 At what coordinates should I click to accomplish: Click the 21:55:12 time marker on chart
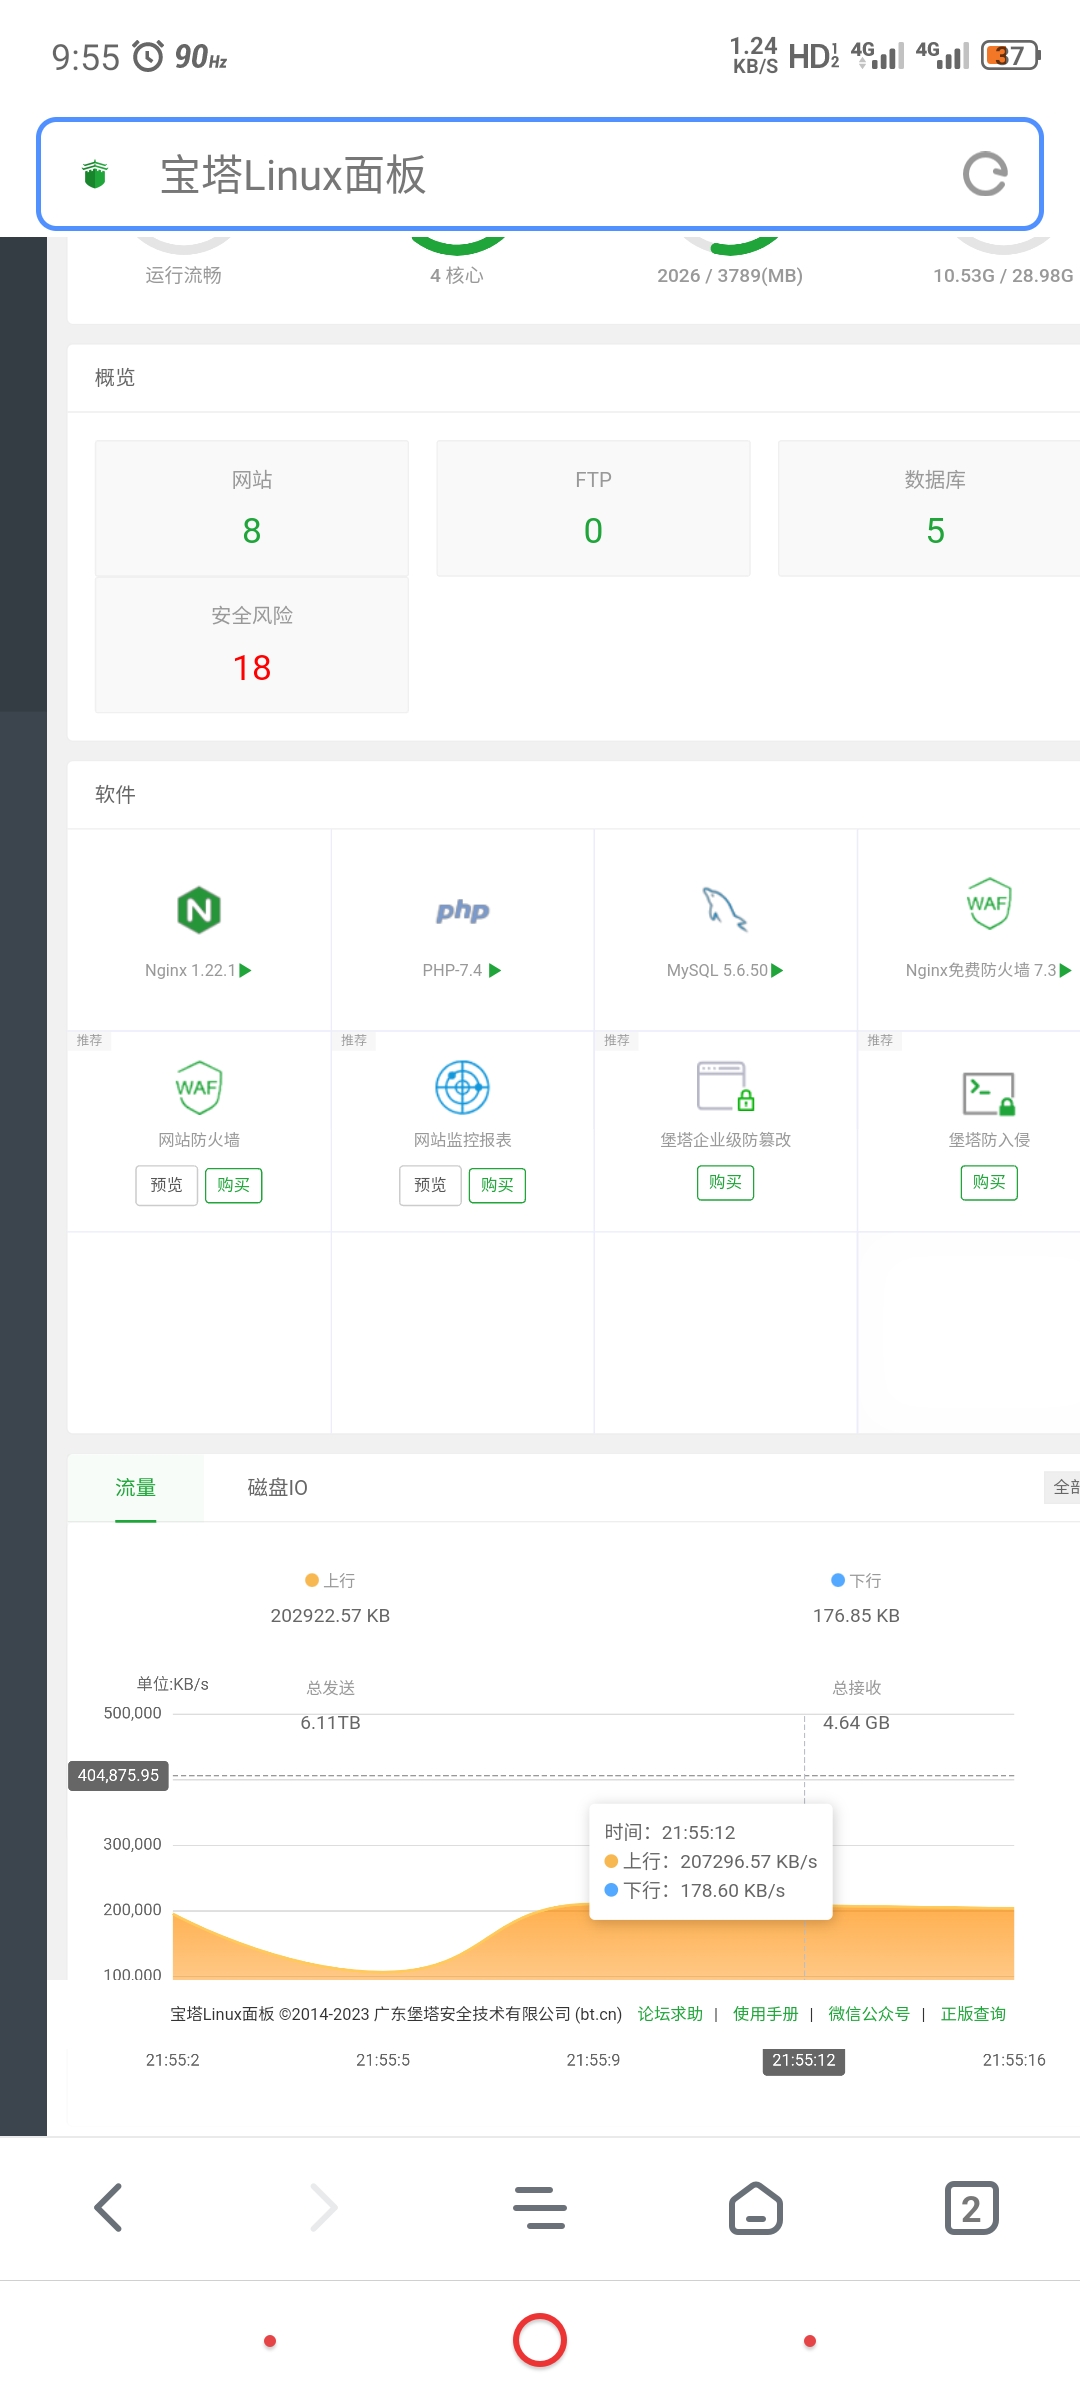pos(804,2060)
